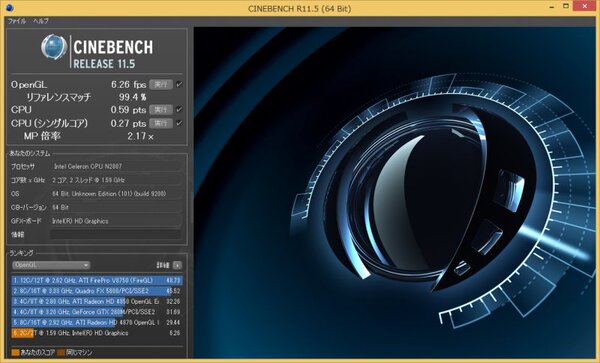This screenshot has width=600, height=363.
Task: Click the details arrow button in ranking
Action: 177,265
